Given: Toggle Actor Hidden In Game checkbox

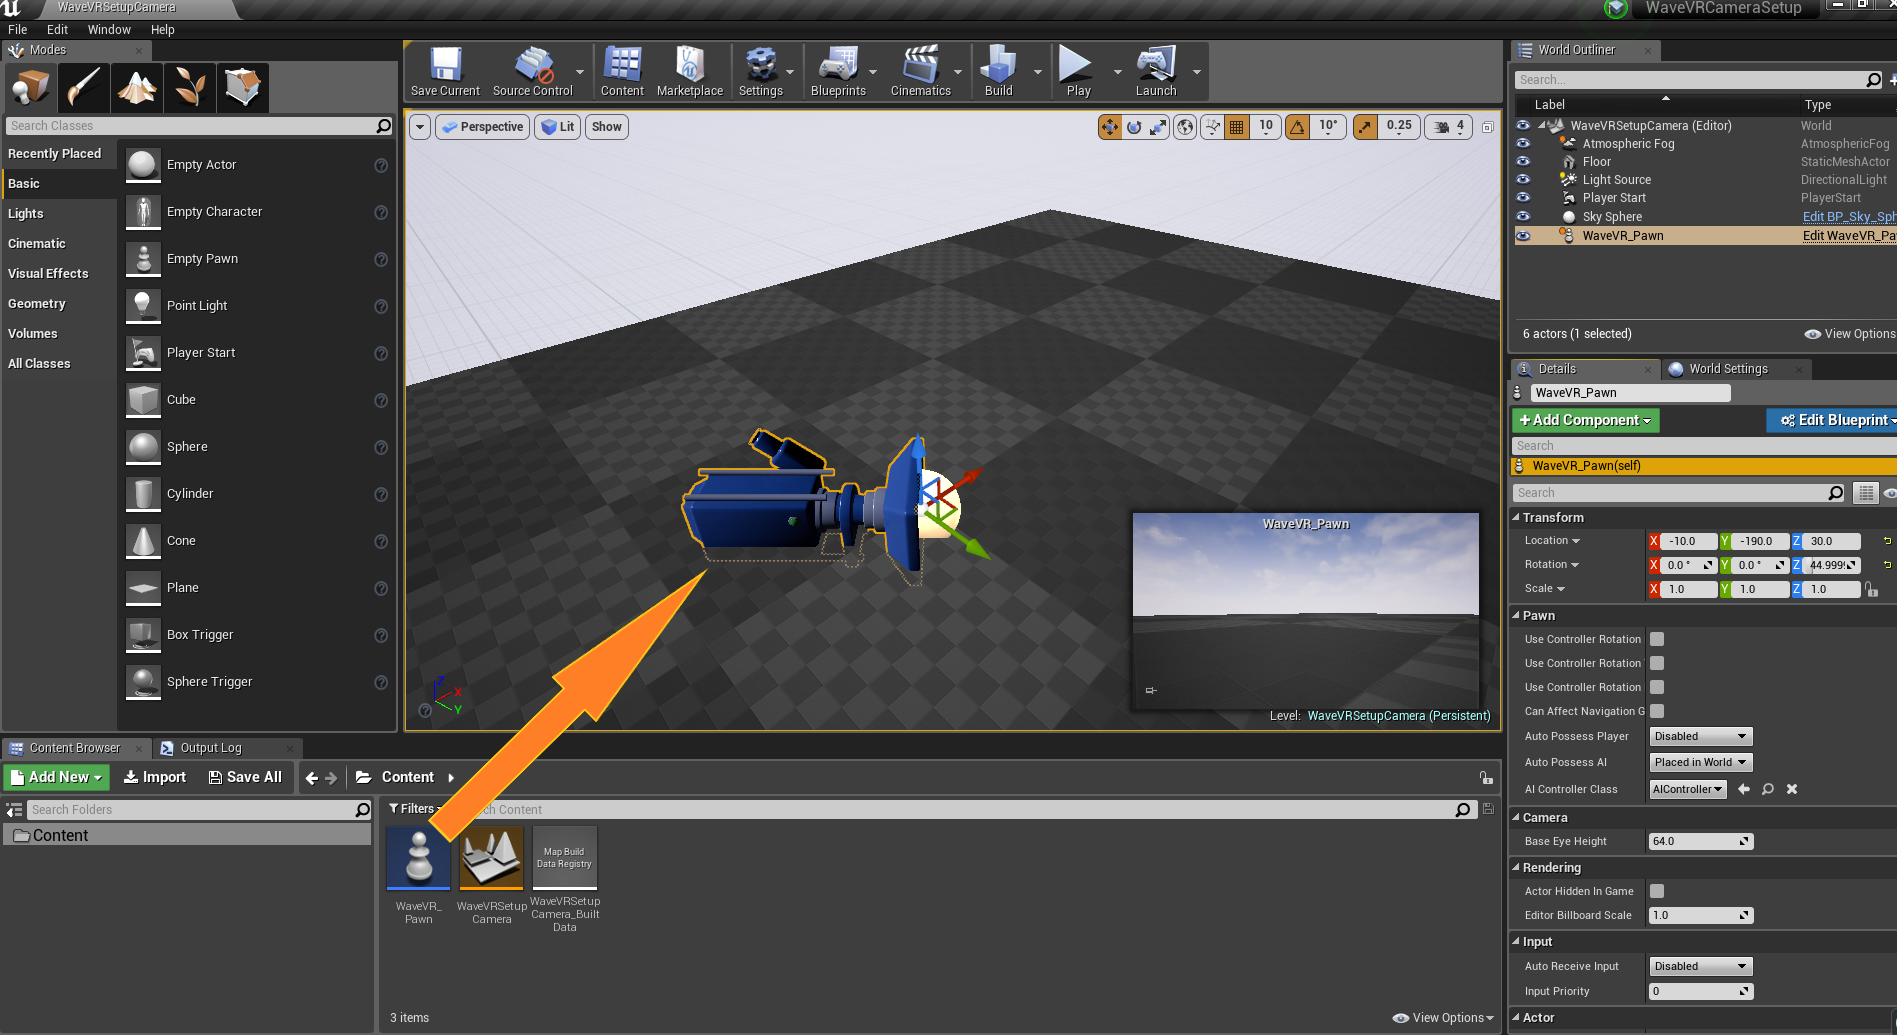Looking at the screenshot, I should tap(1657, 891).
